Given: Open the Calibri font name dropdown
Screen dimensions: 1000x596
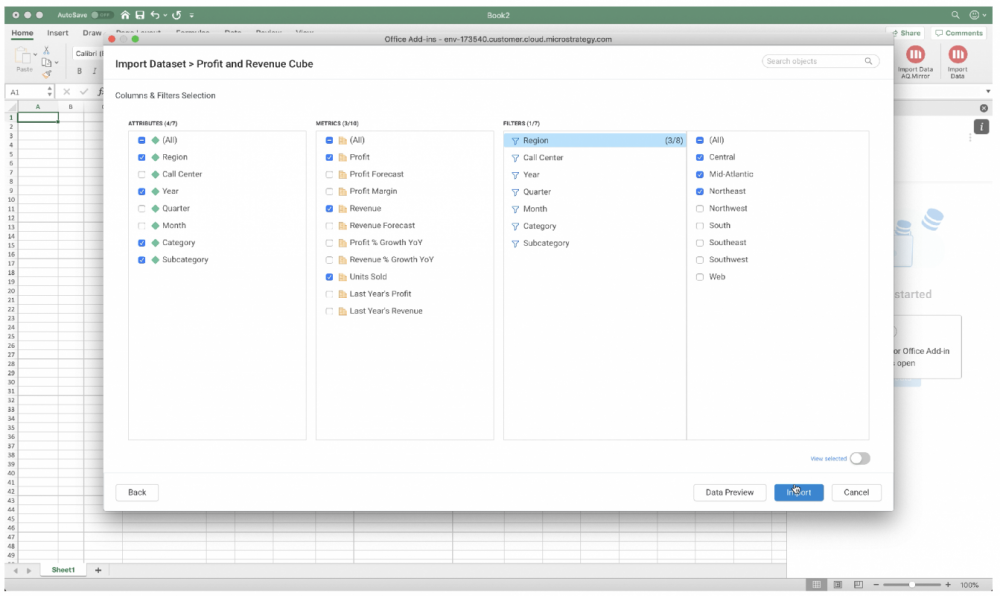Looking at the screenshot, I should pos(89,54).
